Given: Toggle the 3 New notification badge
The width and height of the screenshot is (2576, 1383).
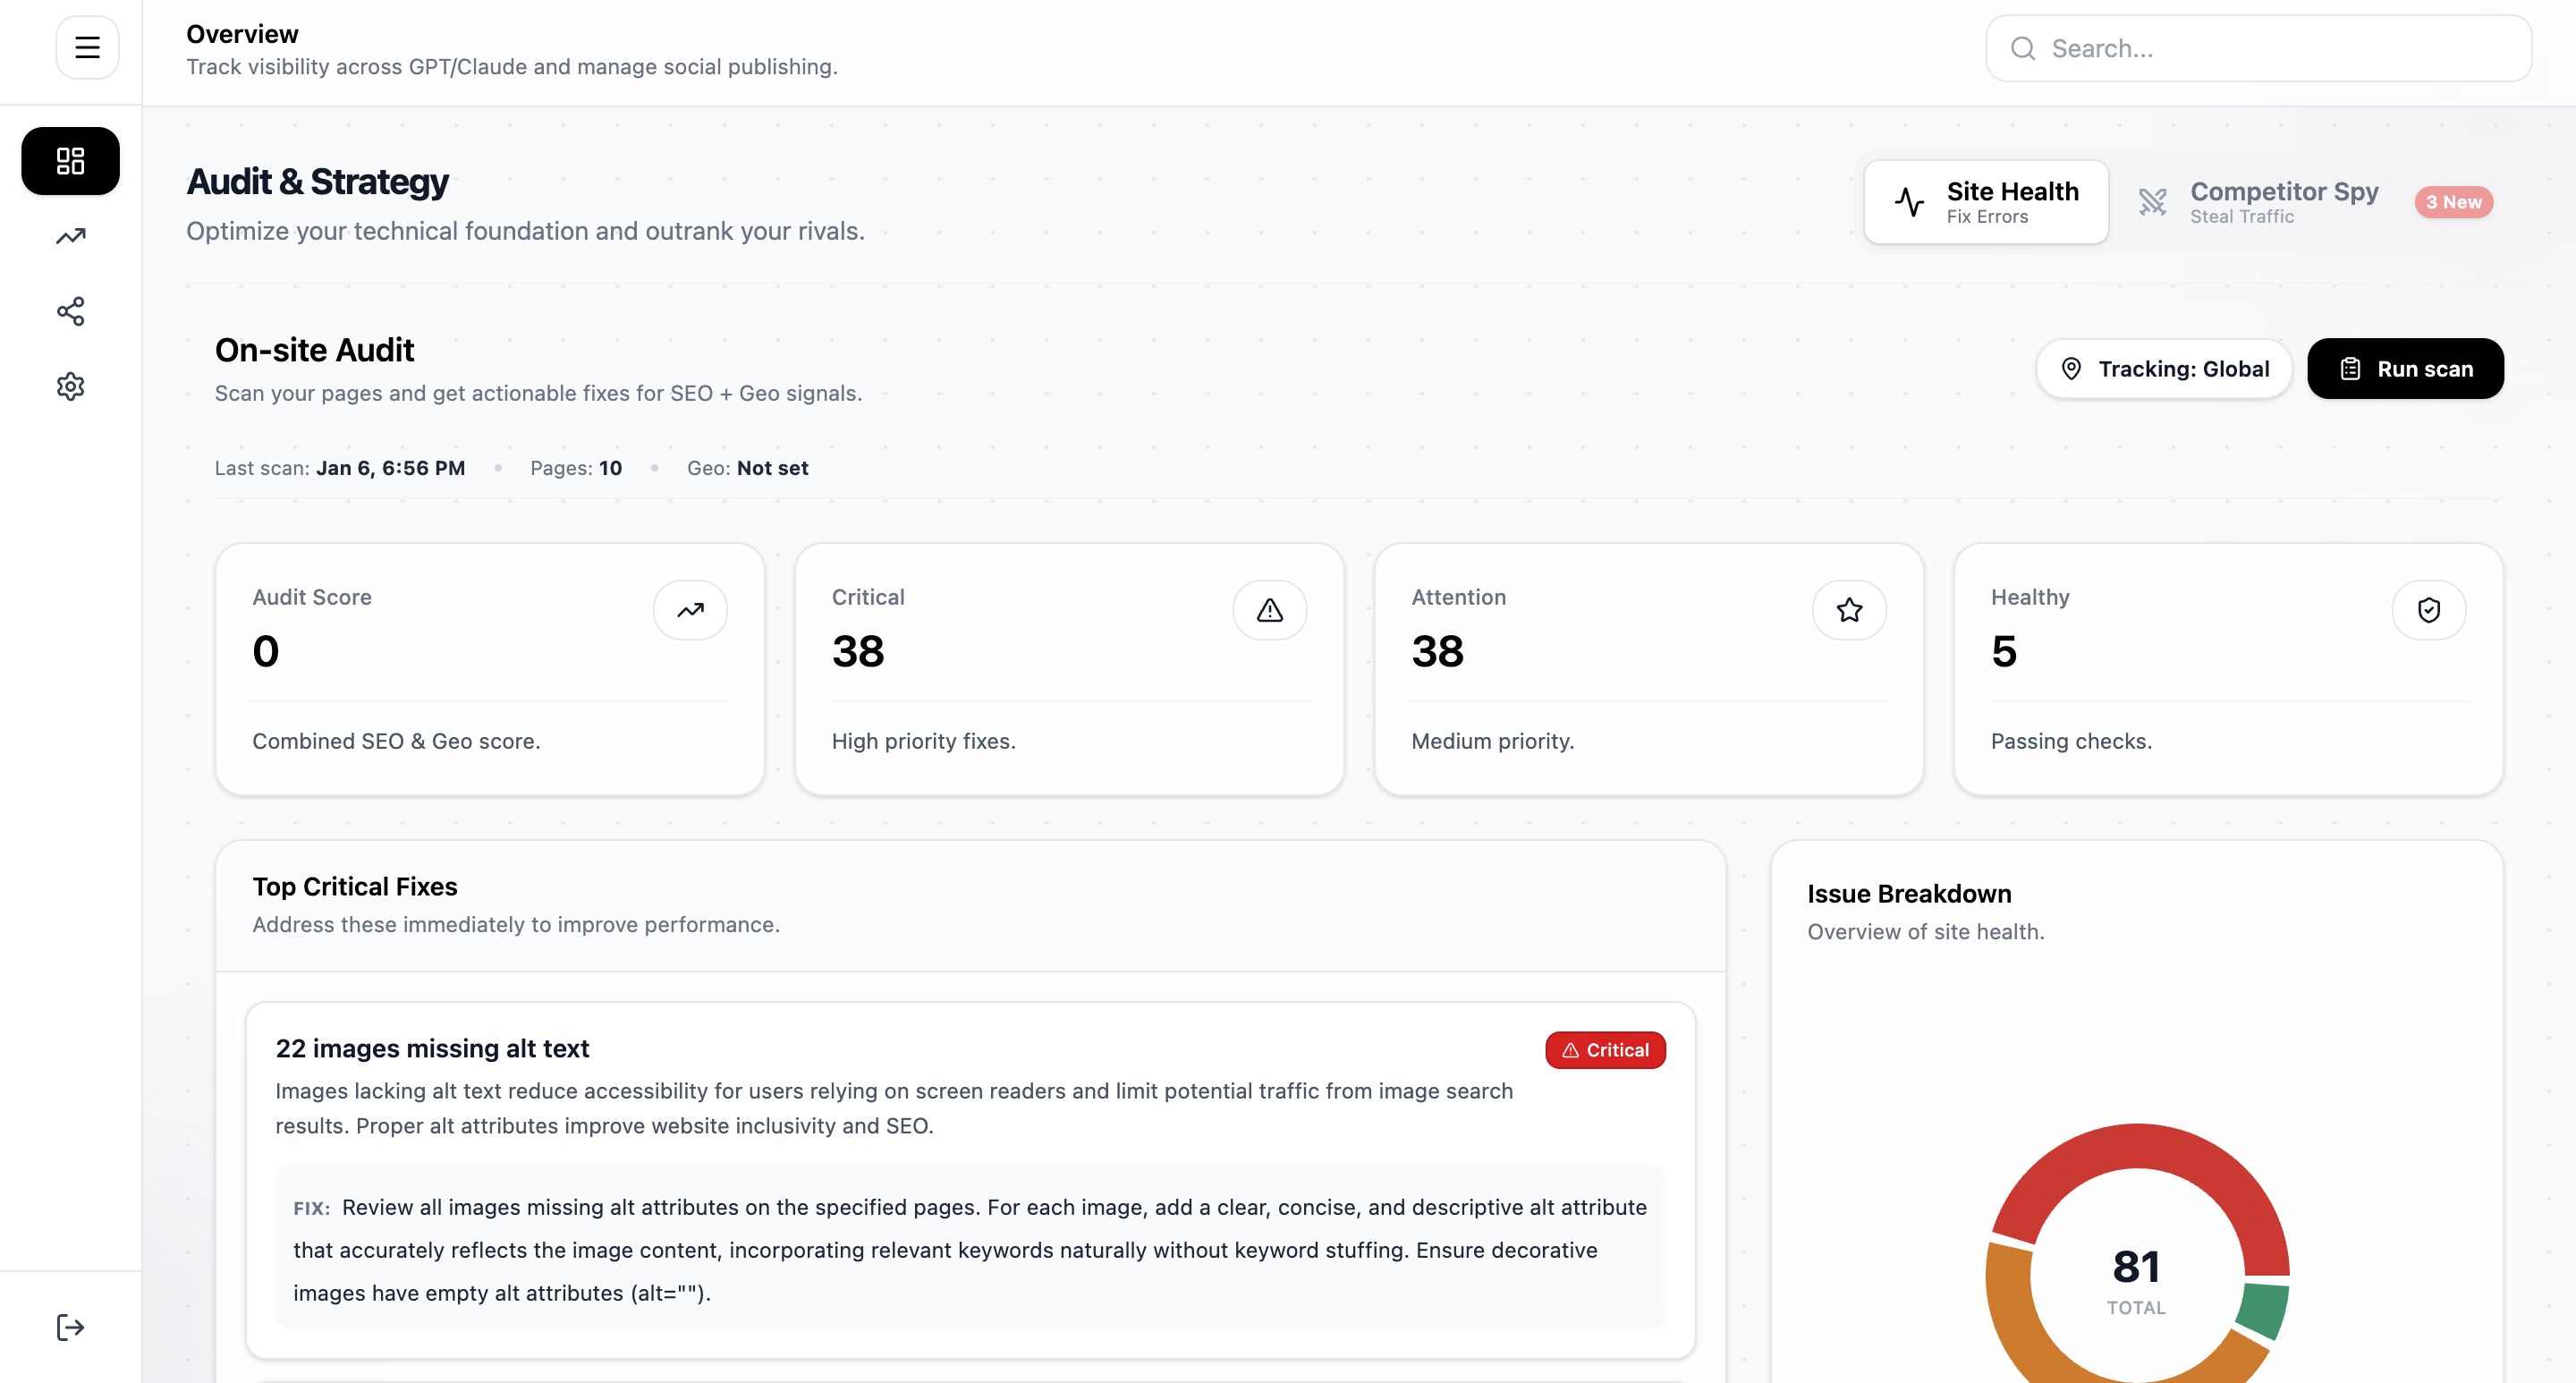Looking at the screenshot, I should pos(2454,202).
